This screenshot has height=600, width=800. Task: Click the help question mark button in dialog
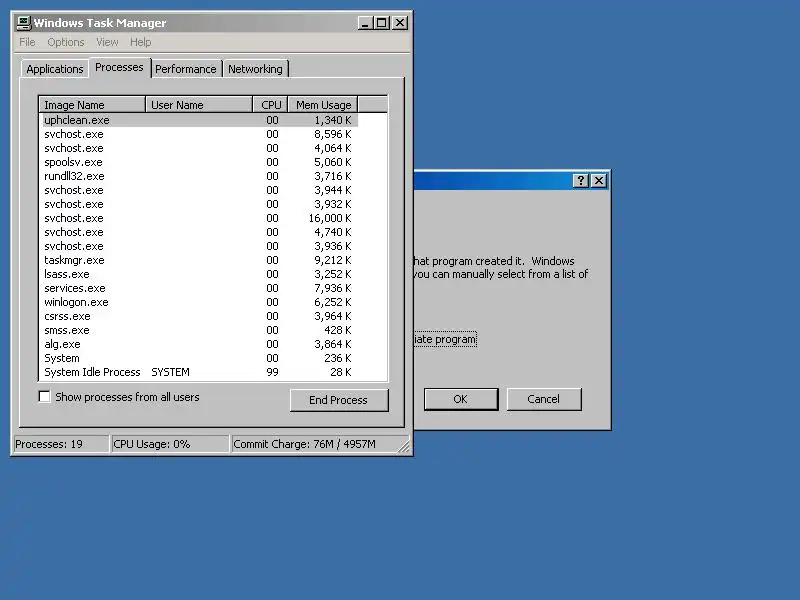click(581, 181)
